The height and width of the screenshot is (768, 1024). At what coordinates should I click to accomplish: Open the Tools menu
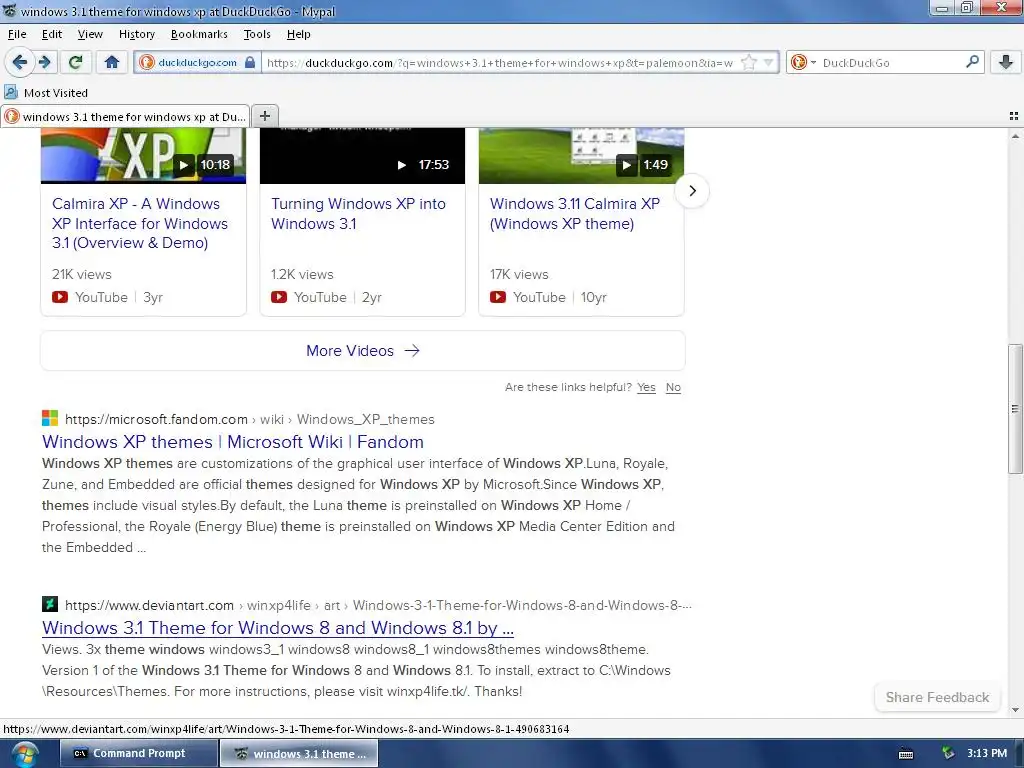pyautogui.click(x=257, y=34)
